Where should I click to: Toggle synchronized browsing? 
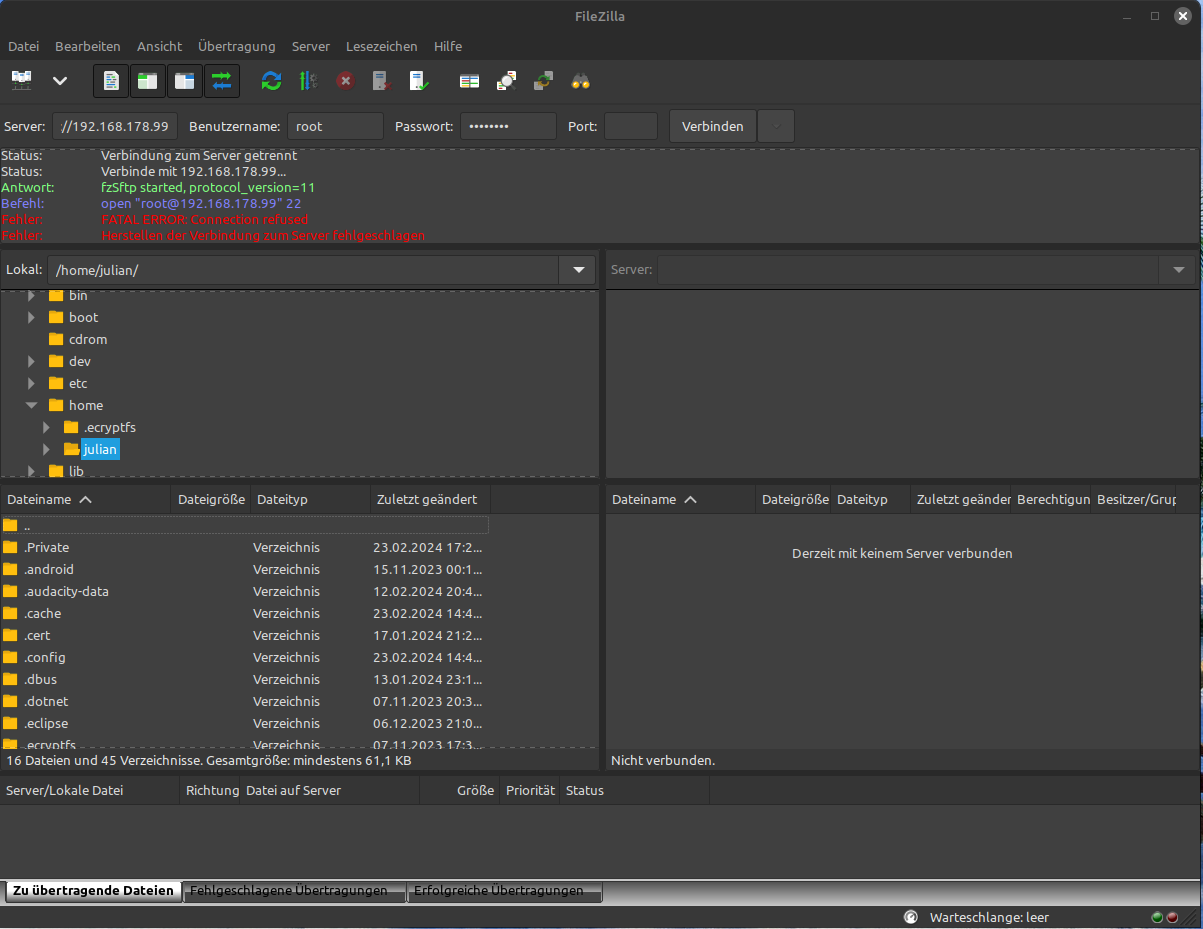[543, 81]
